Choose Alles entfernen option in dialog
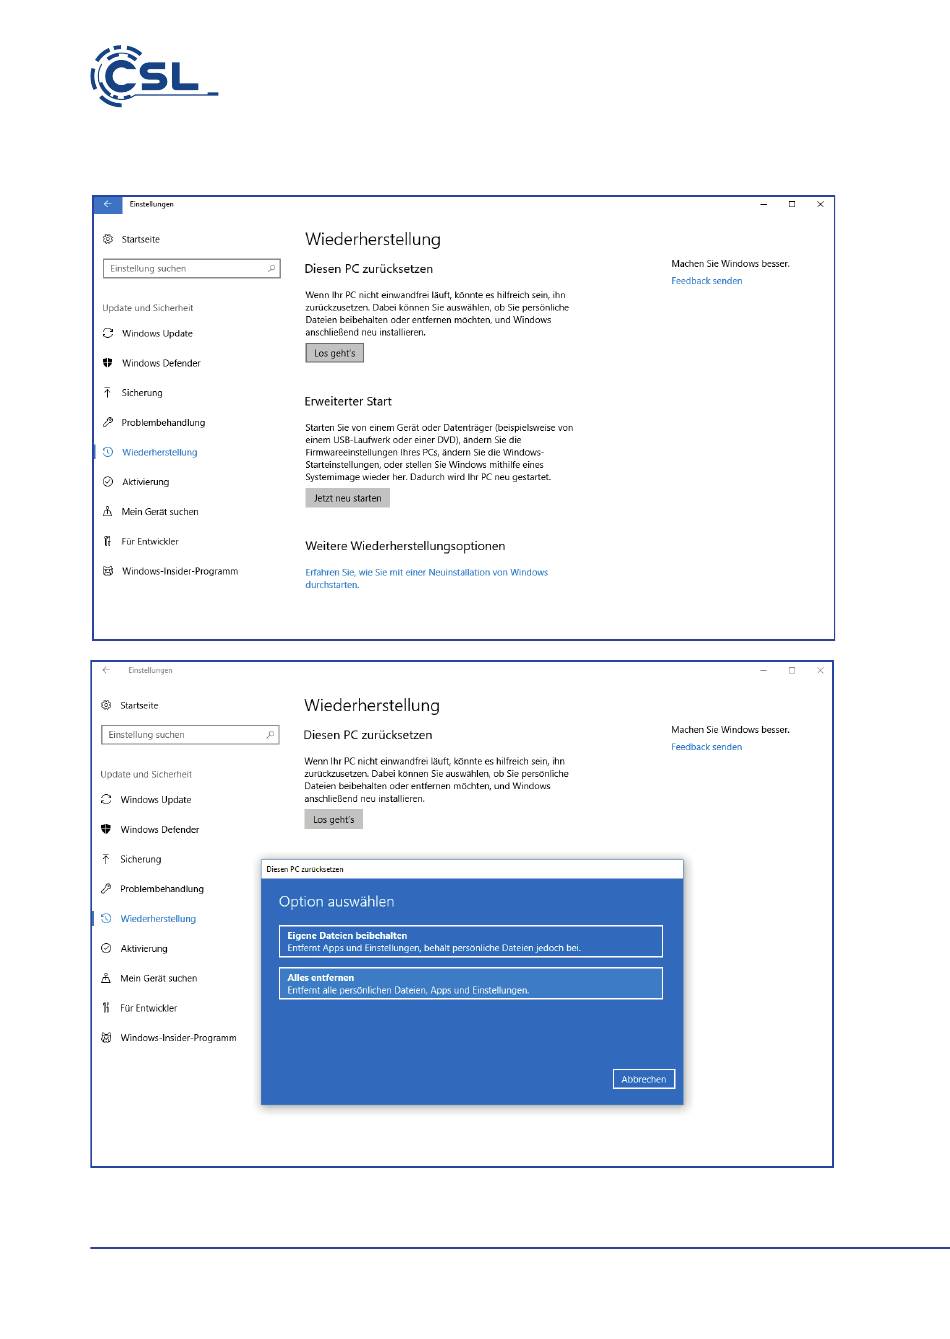 (x=471, y=983)
